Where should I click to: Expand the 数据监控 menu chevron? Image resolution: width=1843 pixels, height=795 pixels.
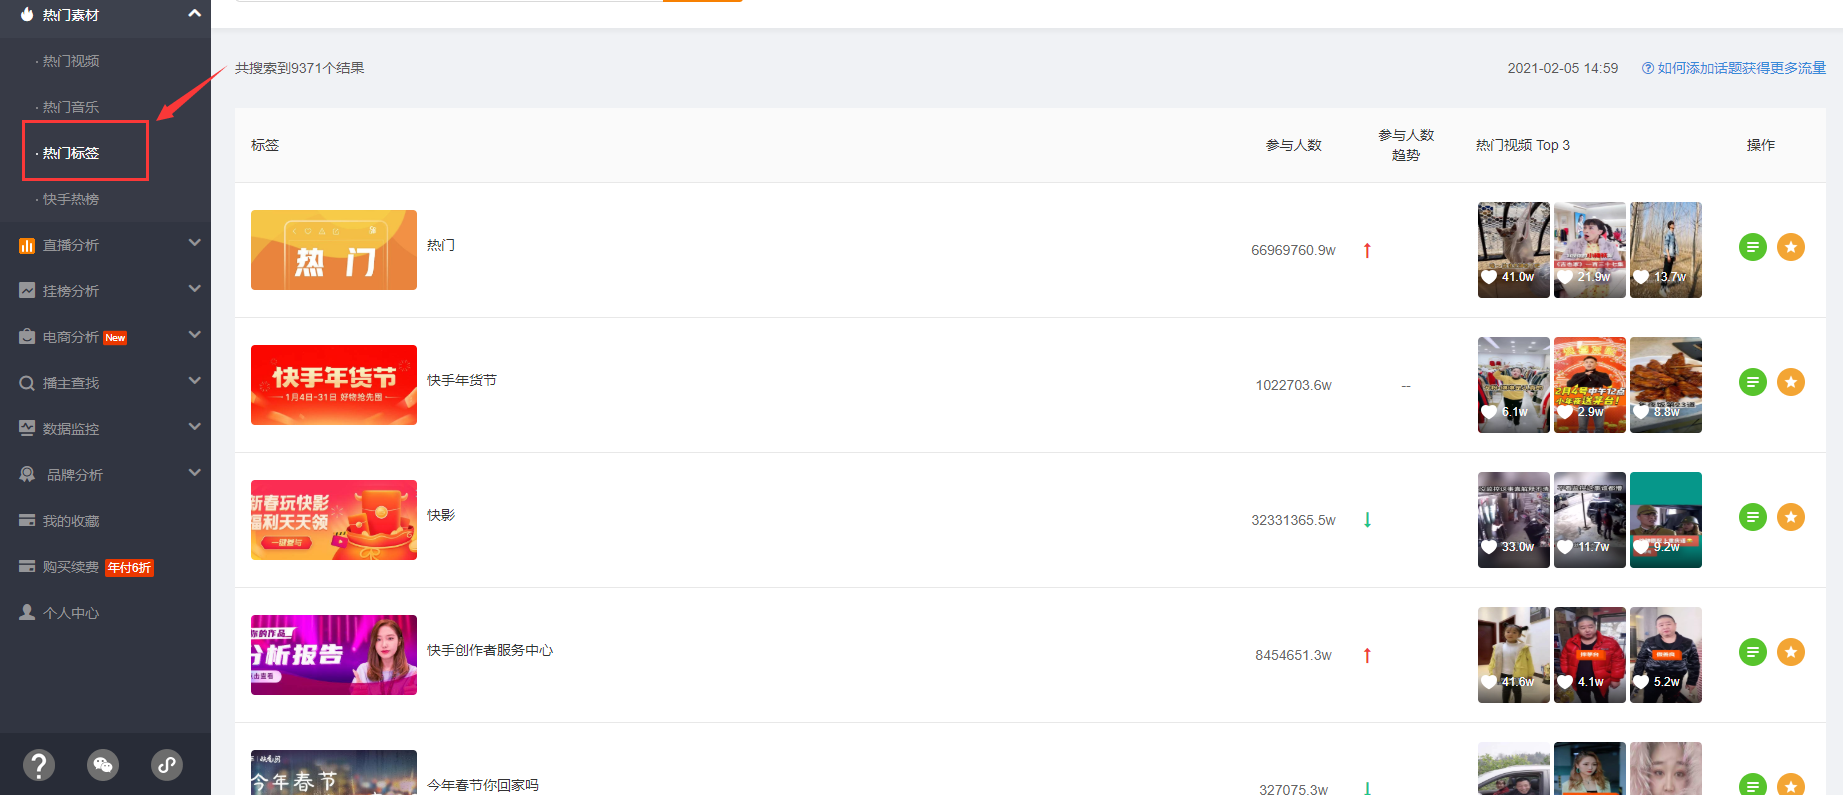(x=194, y=427)
